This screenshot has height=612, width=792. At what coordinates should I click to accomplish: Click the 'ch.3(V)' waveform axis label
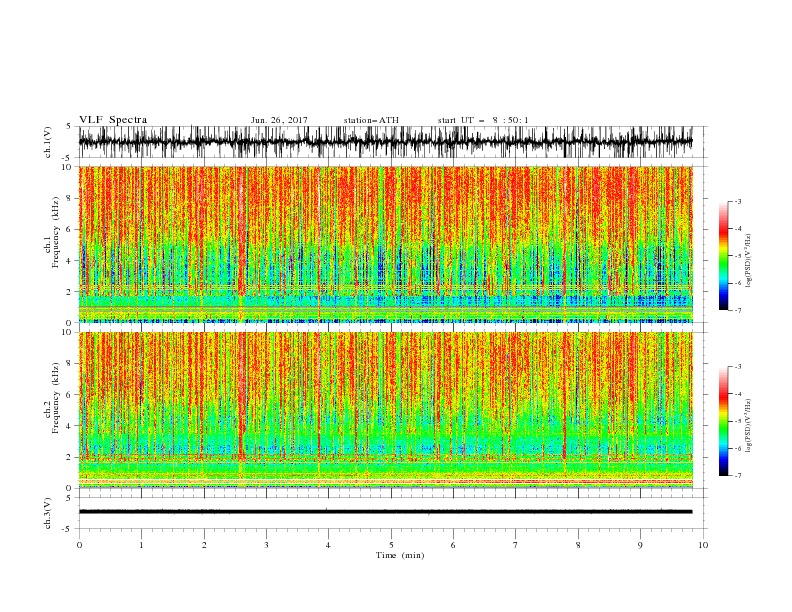pyautogui.click(x=48, y=513)
